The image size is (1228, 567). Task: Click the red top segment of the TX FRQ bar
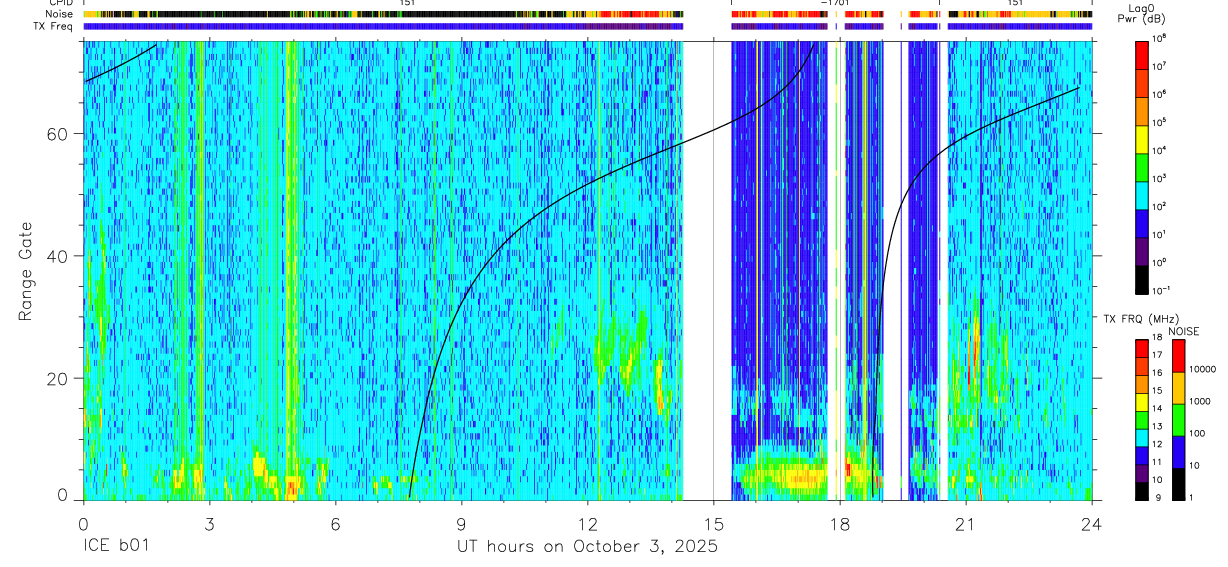1142,349
